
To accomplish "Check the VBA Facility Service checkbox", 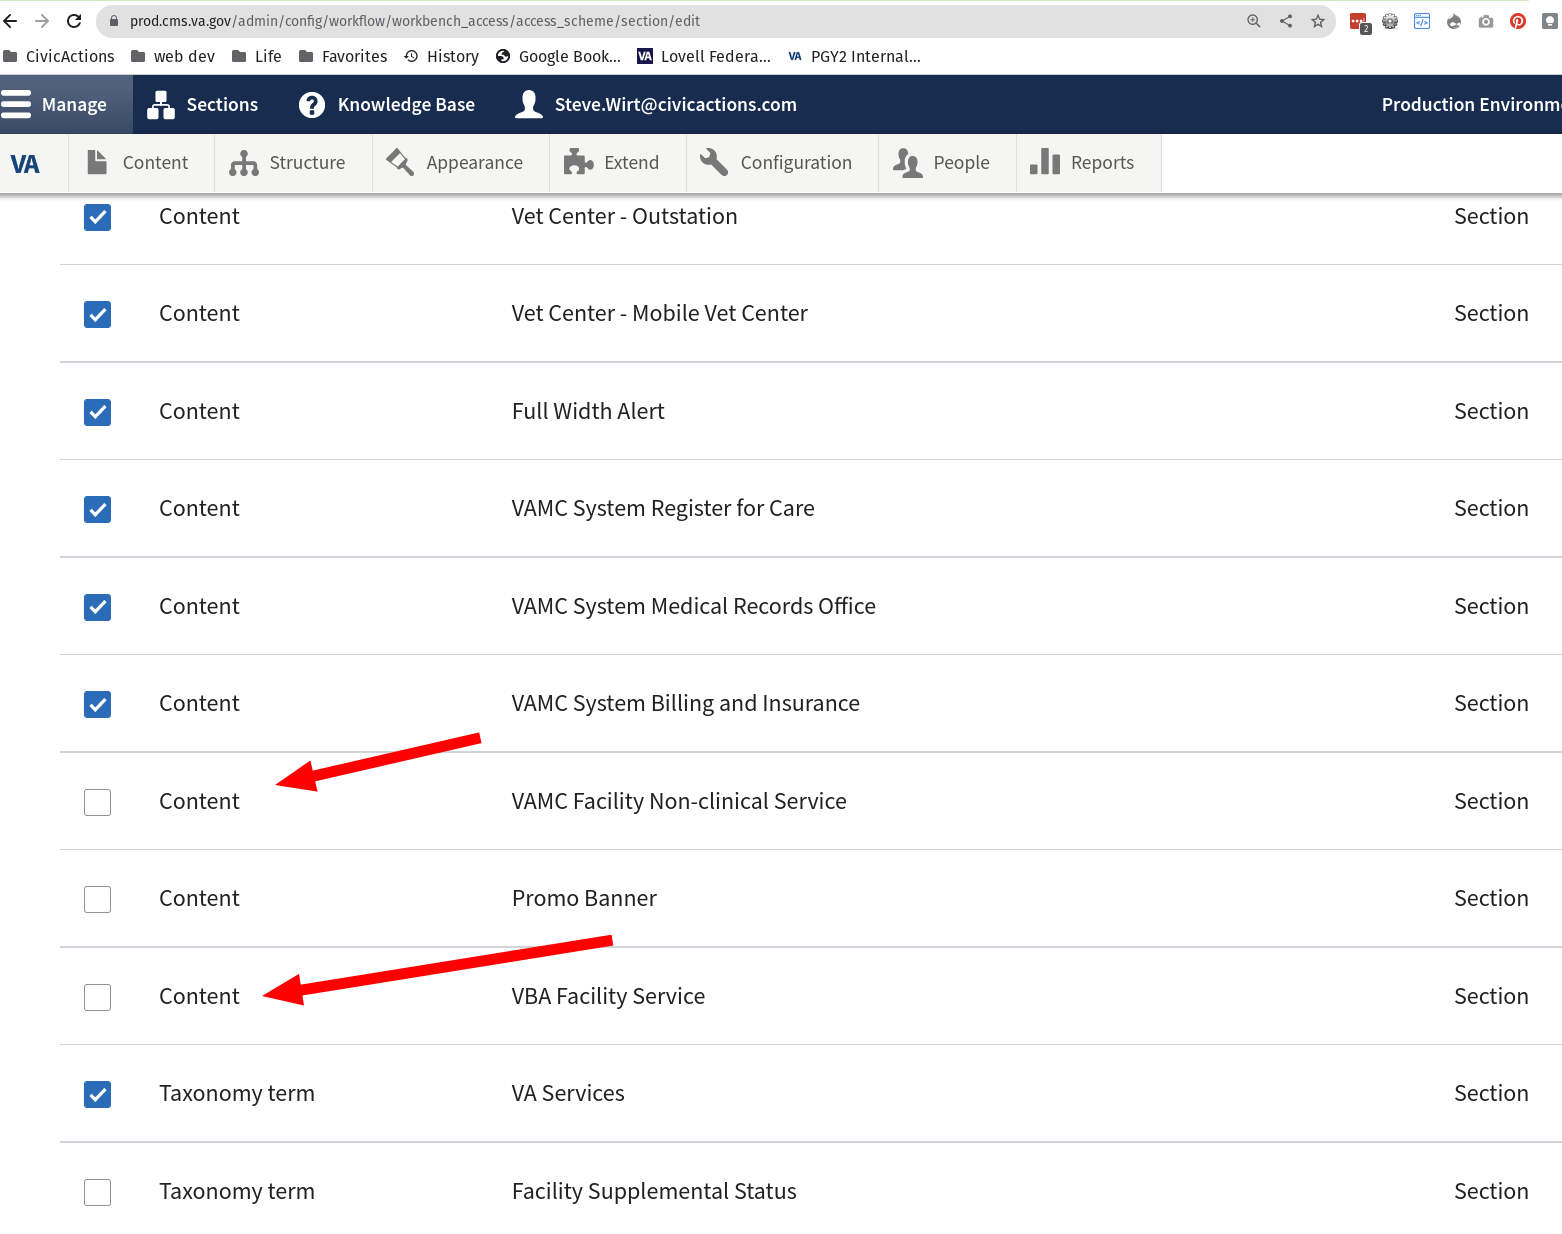I will click(97, 997).
